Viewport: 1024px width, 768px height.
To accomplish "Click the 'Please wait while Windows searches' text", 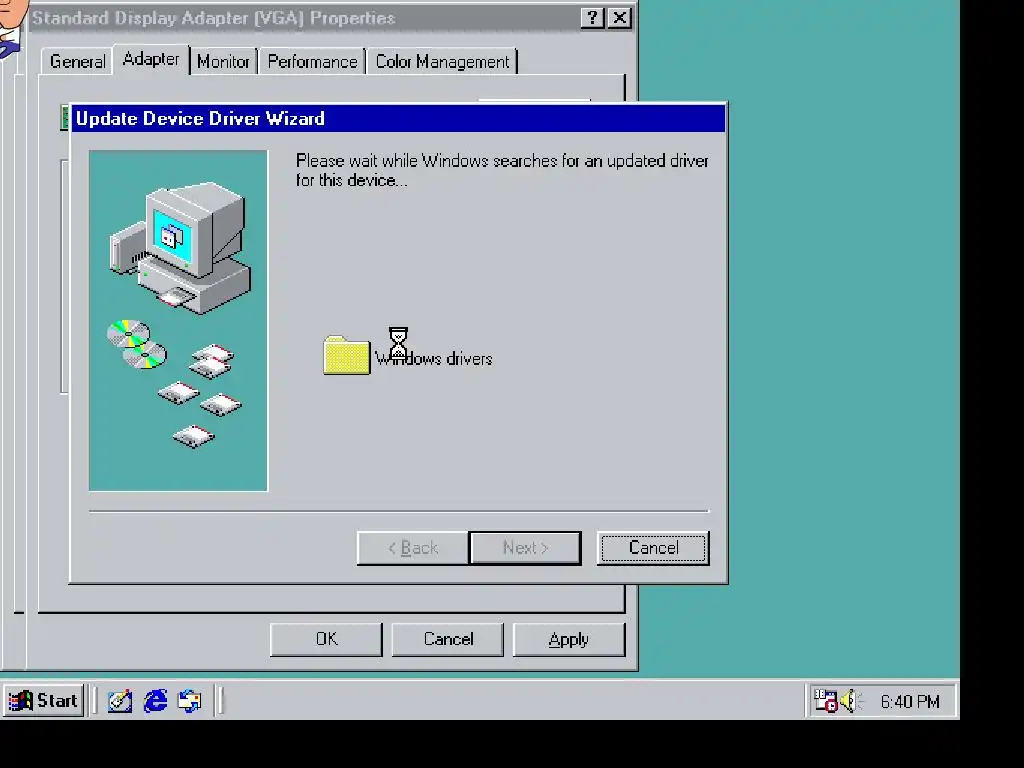I will tap(502, 170).
